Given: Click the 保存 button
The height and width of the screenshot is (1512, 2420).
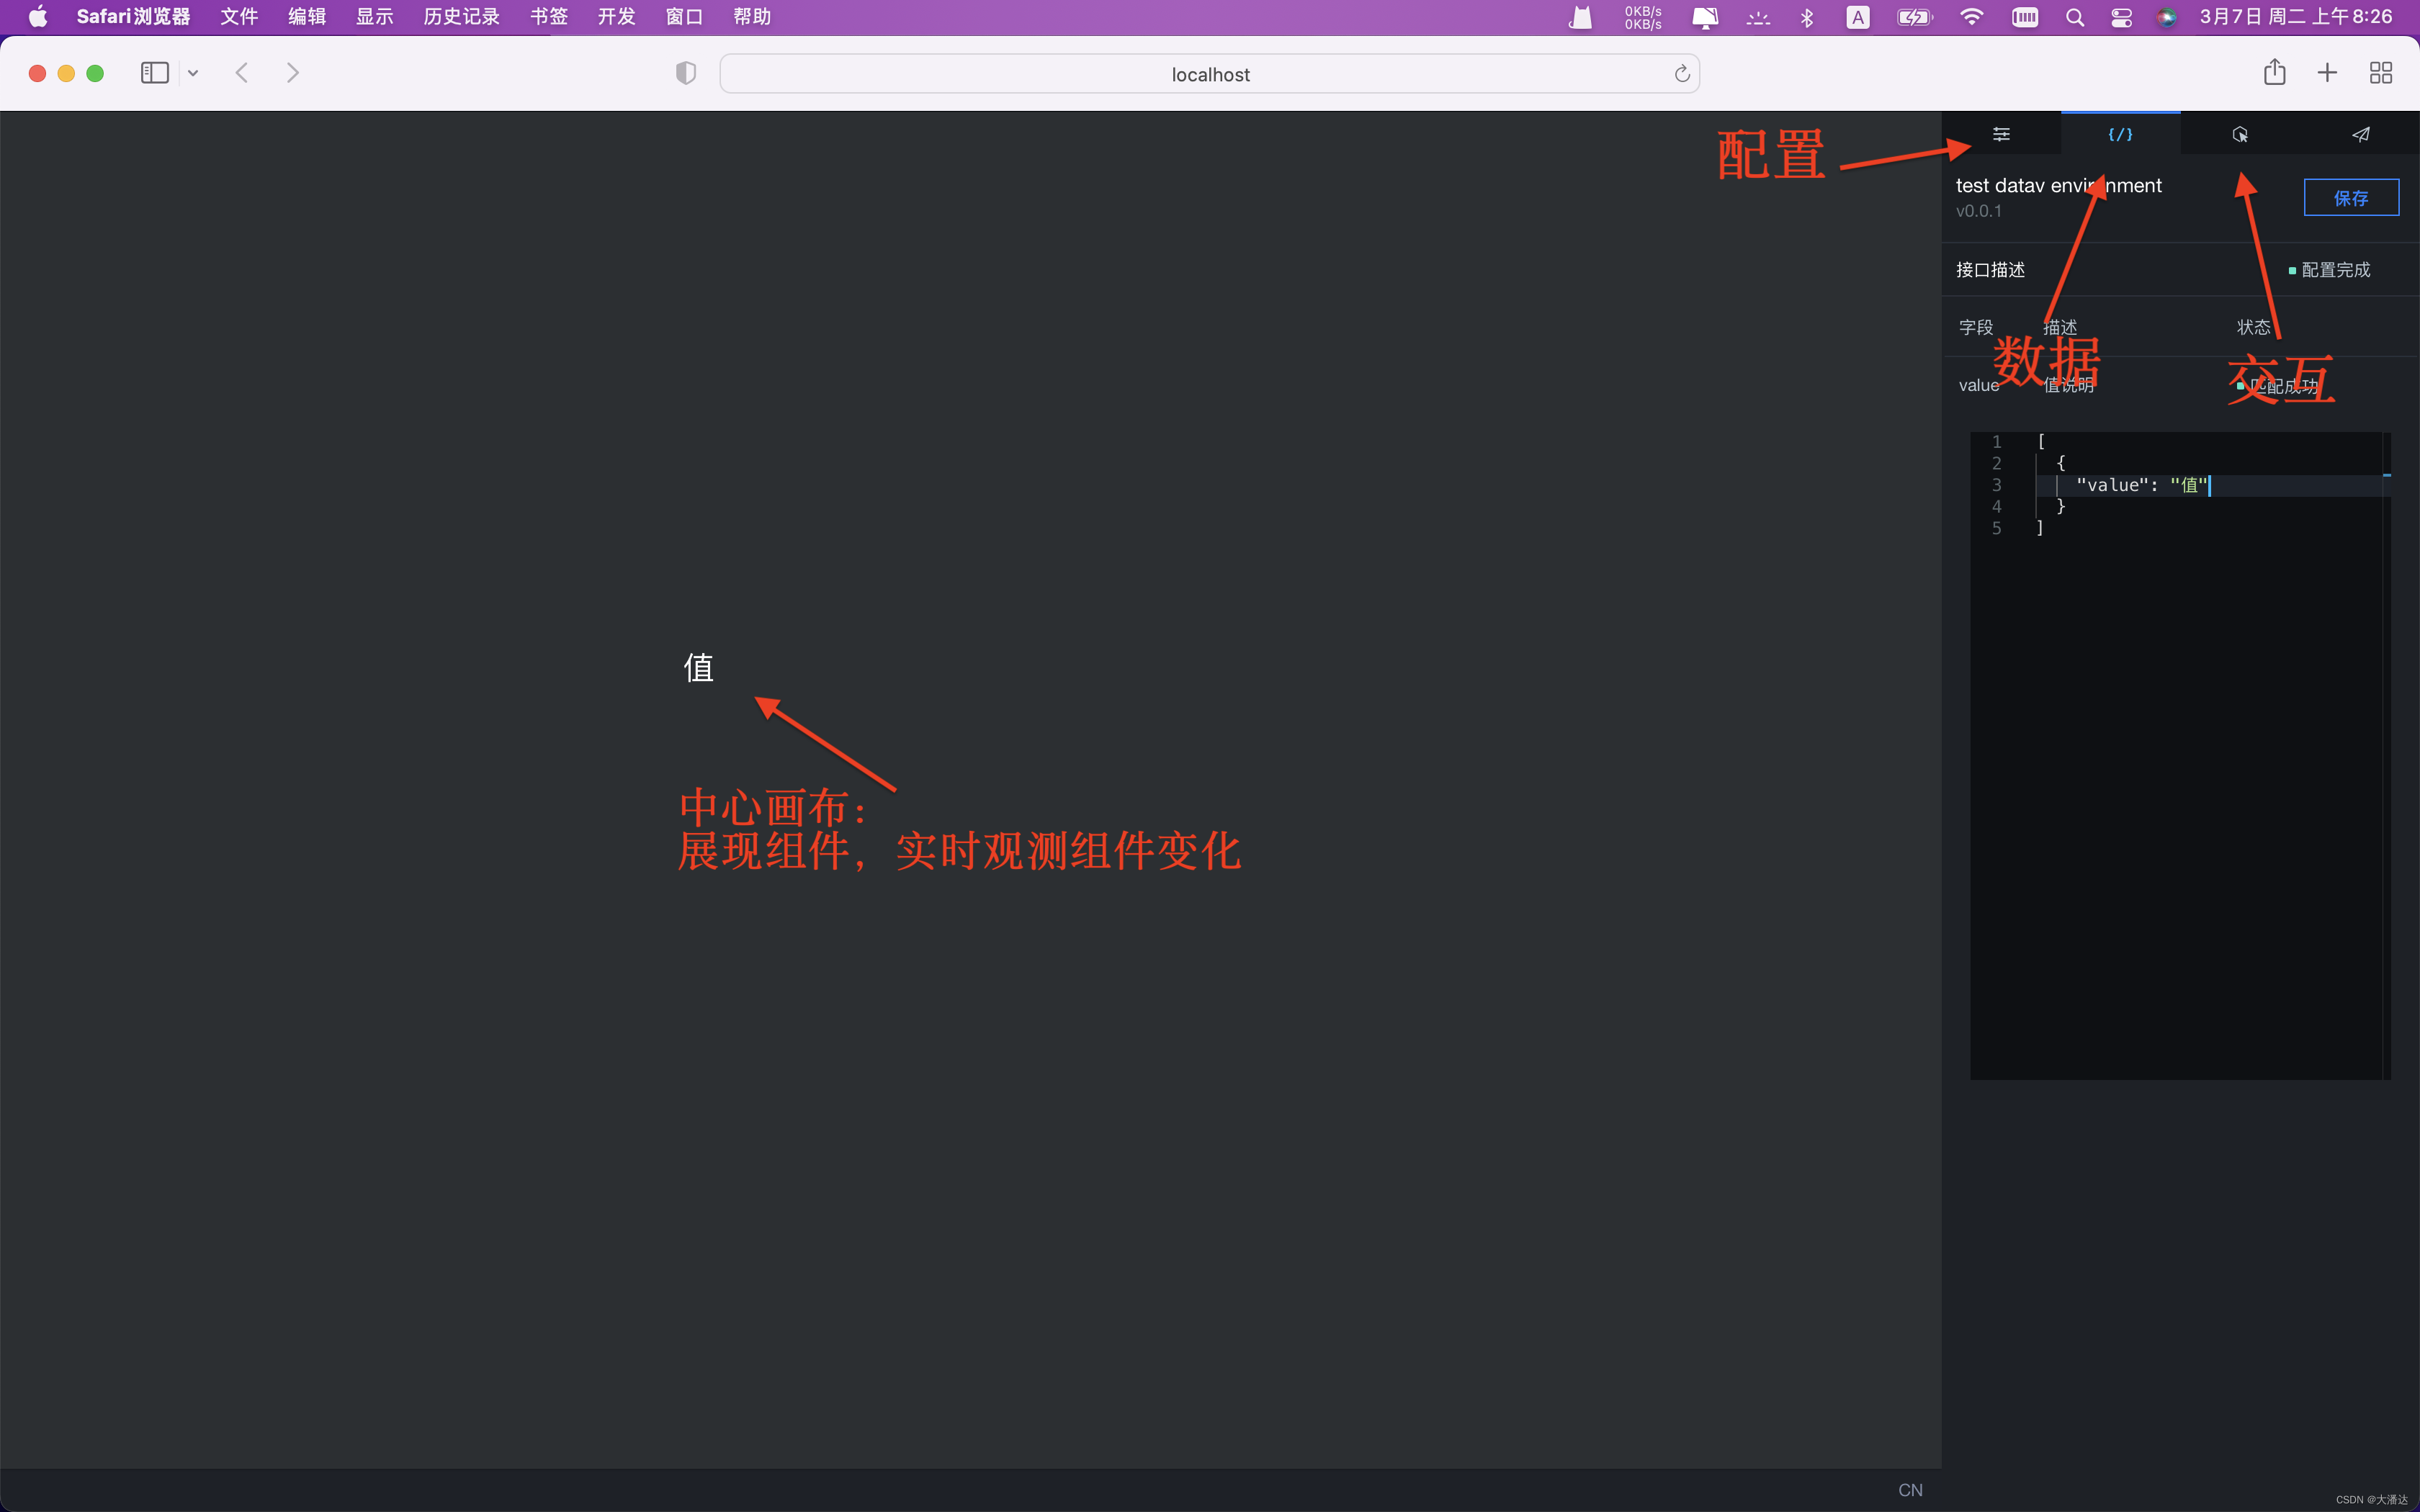Looking at the screenshot, I should pos(2350,198).
